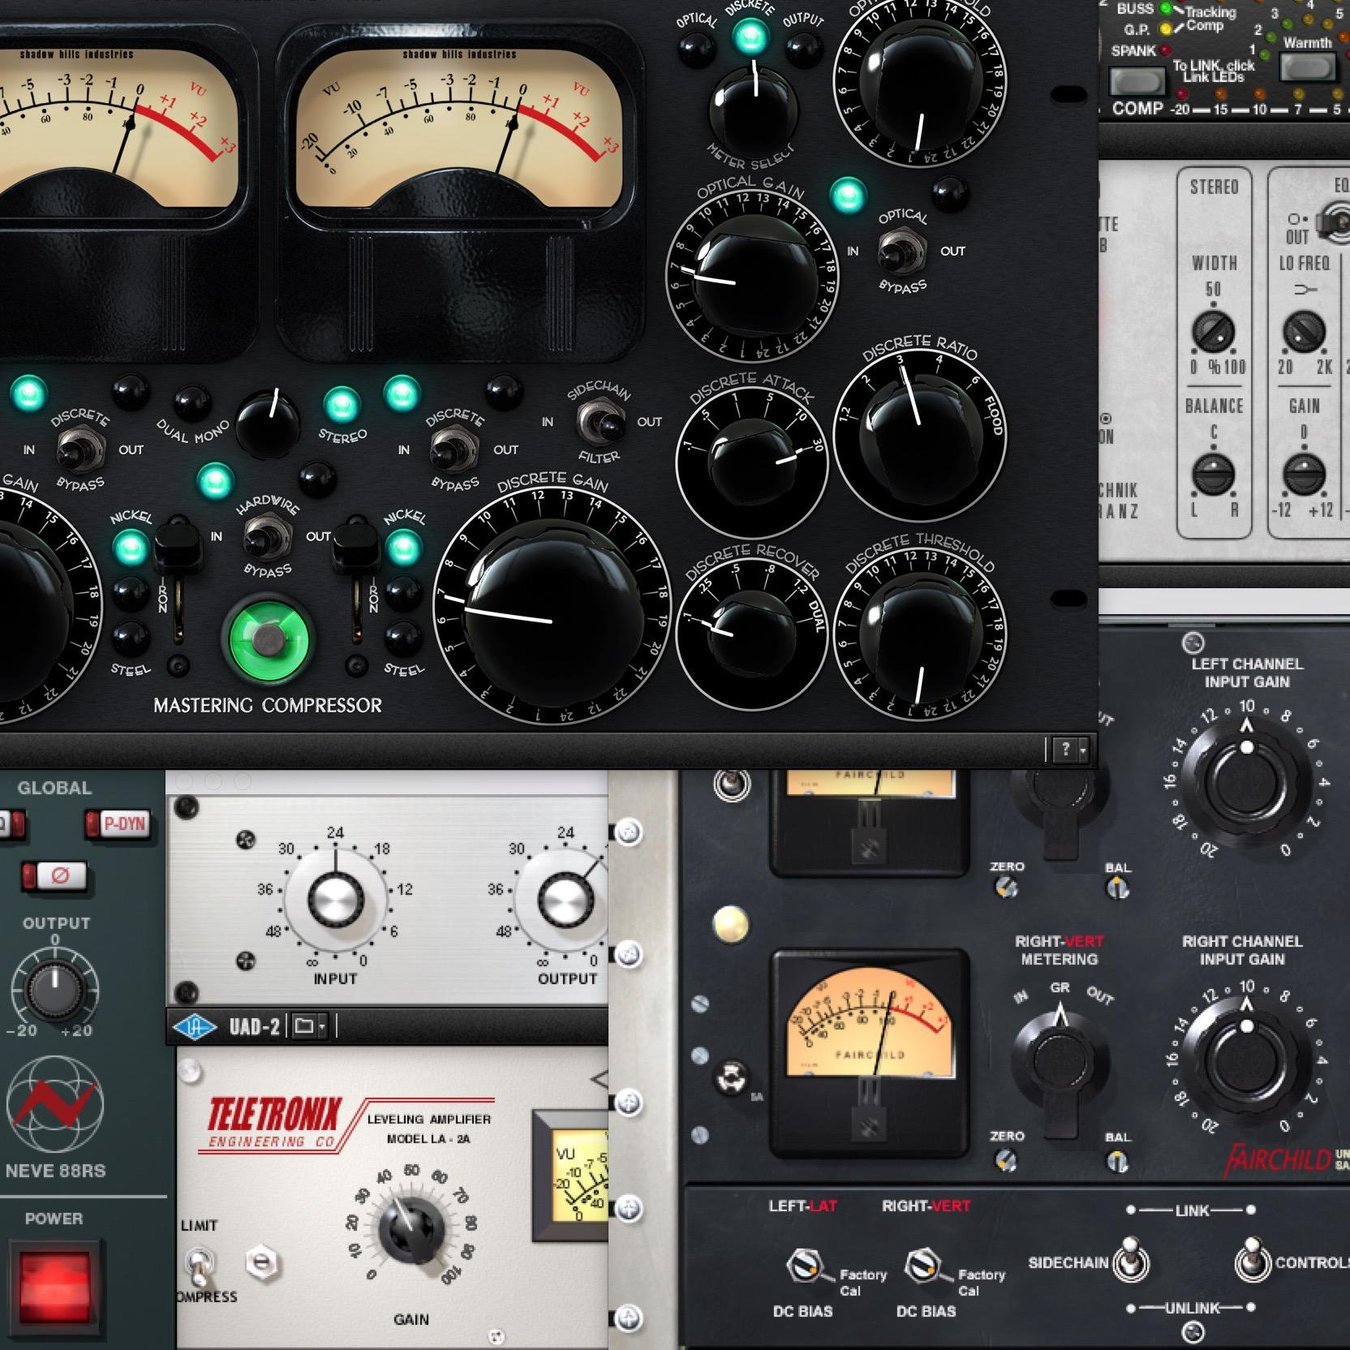The image size is (1350, 1350).
Task: Click the teal lamp beside OPTICAL GAIN
Action: click(x=847, y=196)
